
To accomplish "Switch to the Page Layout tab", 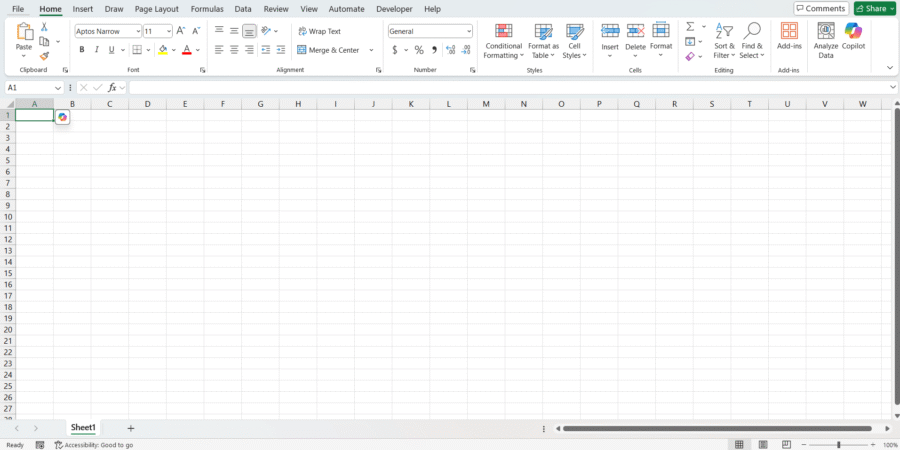I will [157, 9].
